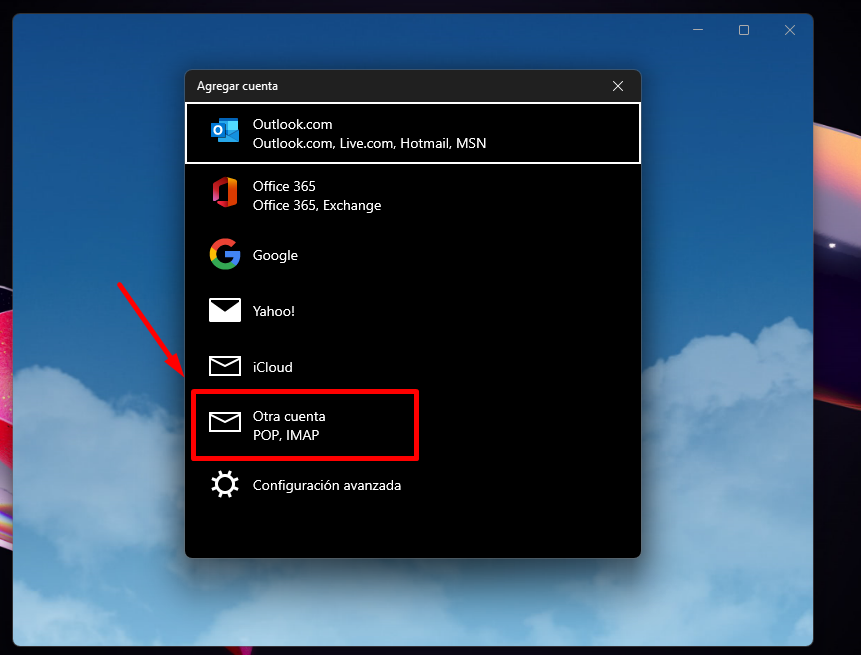Click the Google G logo
The image size is (861, 655).
pos(225,254)
